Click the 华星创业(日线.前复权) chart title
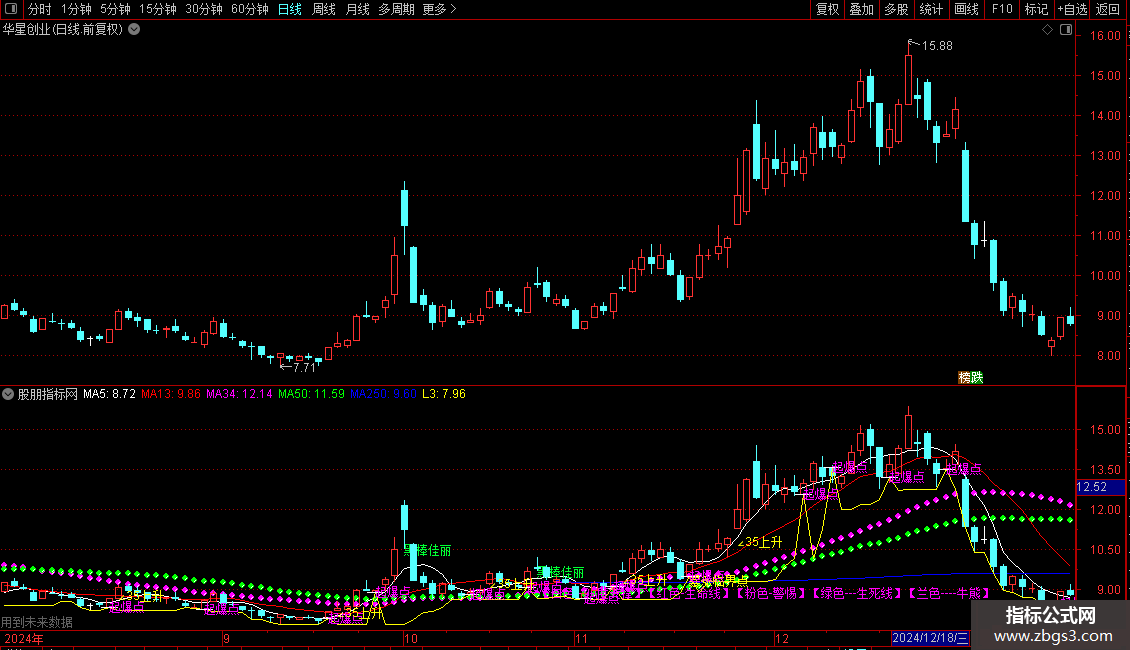This screenshot has height=650, width=1130. (63, 30)
